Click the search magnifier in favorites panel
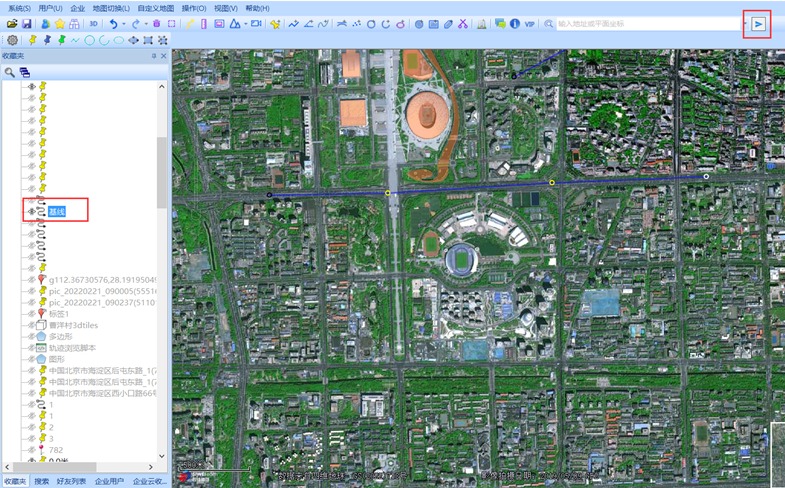 [x=10, y=73]
